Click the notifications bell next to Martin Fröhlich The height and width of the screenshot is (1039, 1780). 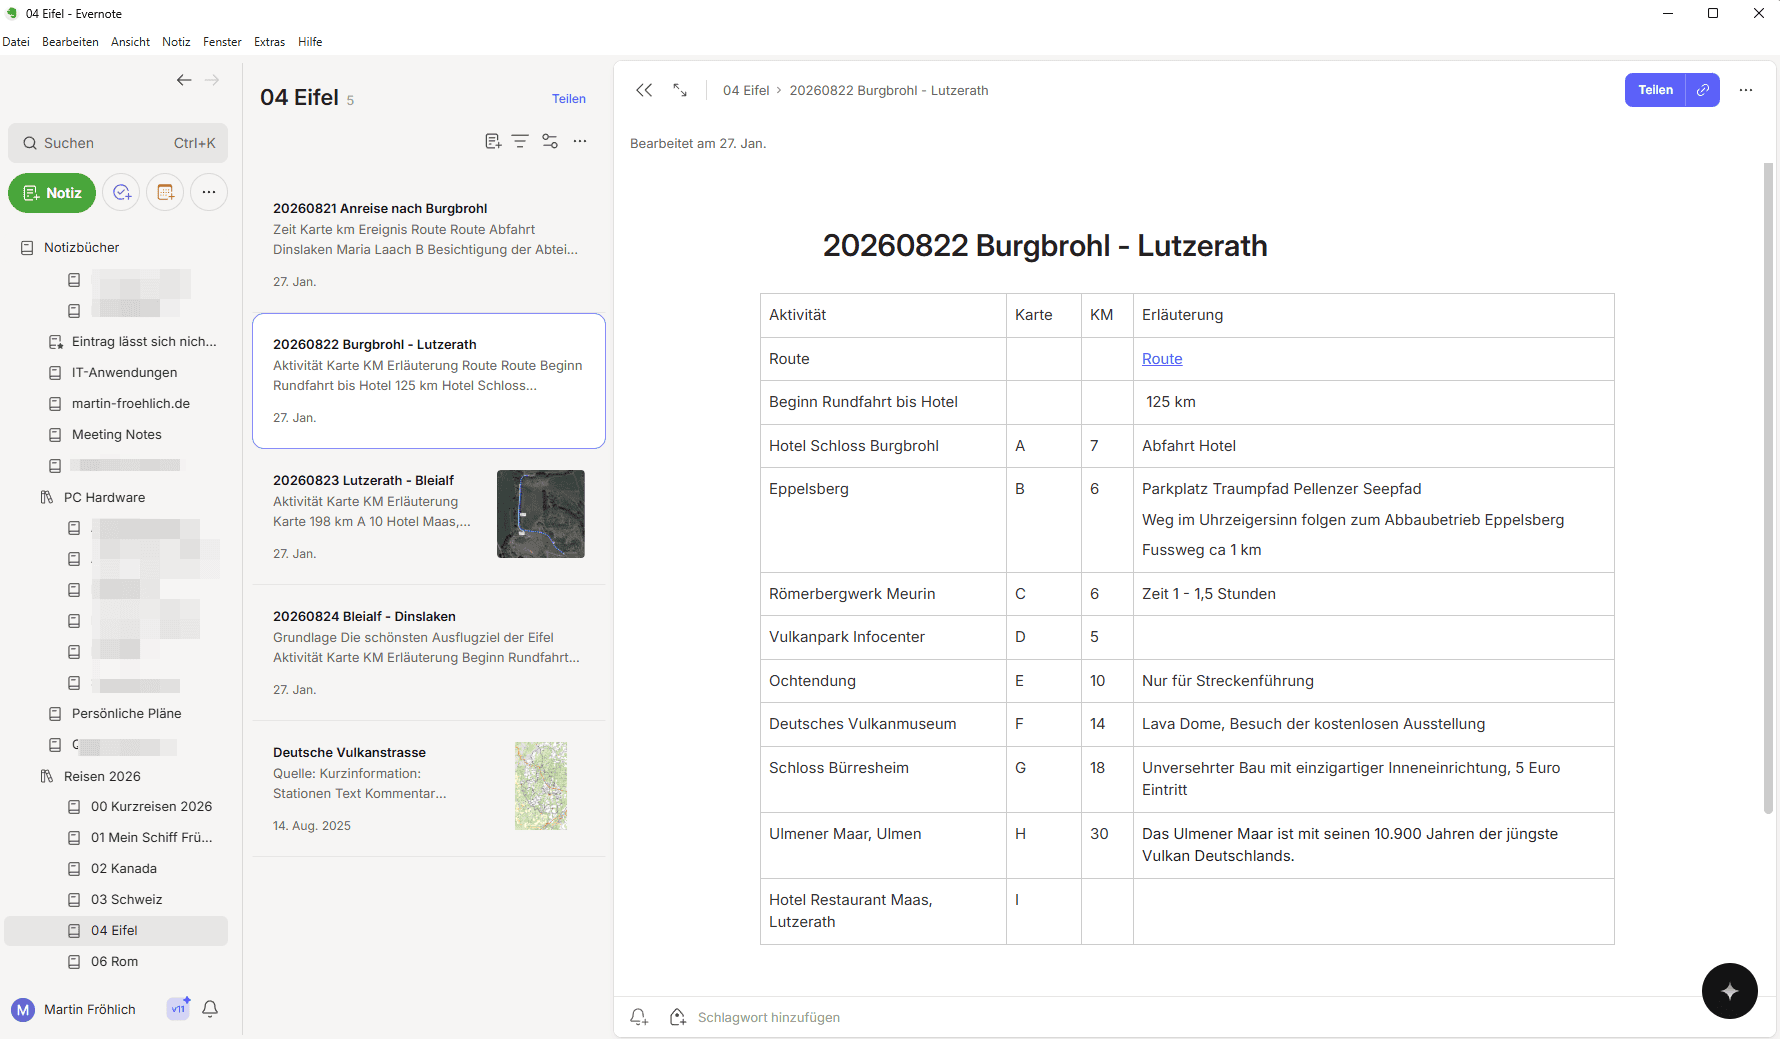tap(210, 1009)
